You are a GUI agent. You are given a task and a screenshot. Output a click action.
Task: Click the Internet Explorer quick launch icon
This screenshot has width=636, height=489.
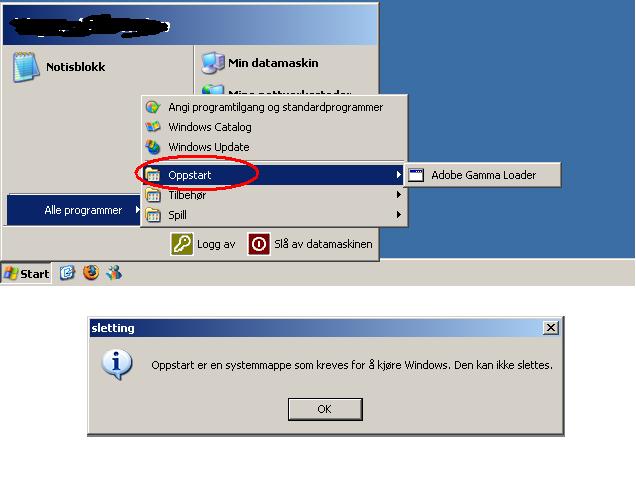[x=67, y=272]
